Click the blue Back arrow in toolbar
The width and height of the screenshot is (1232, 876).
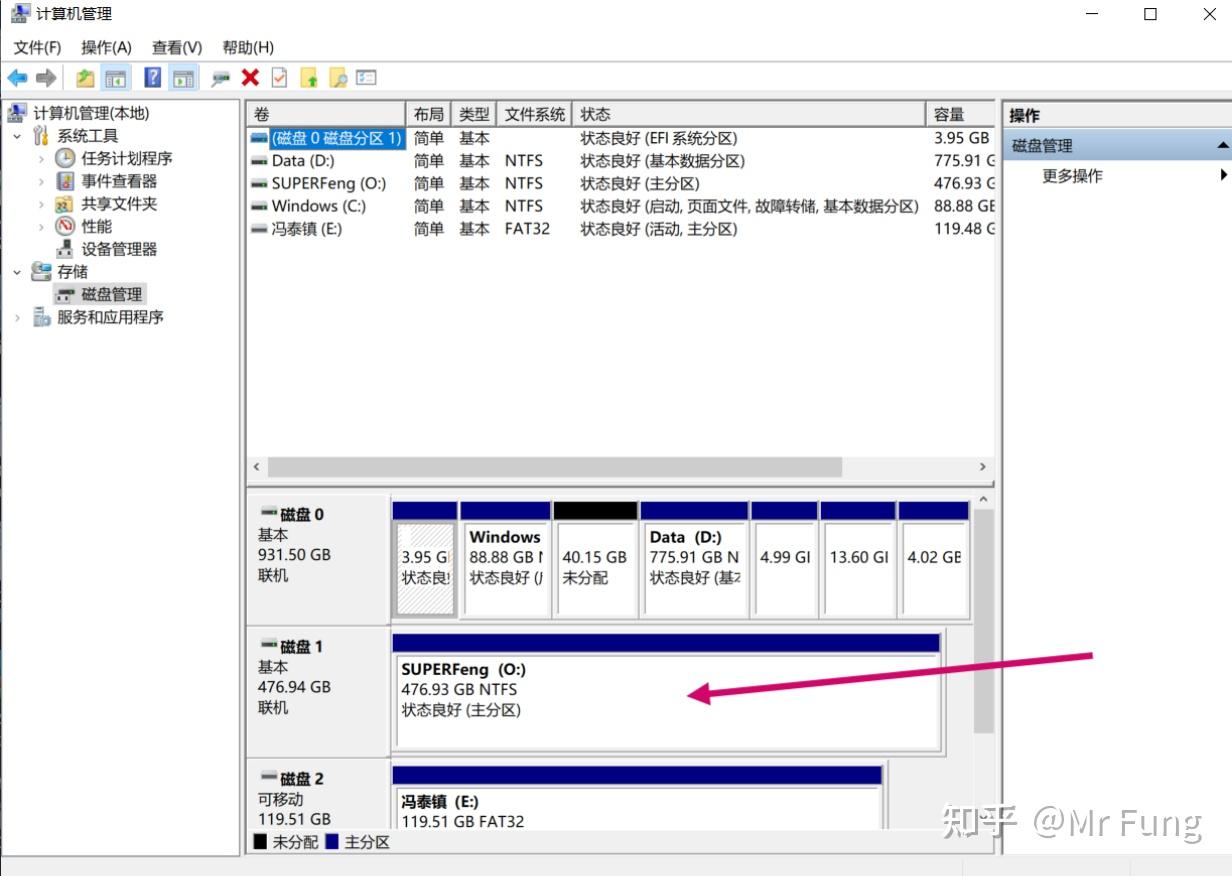(x=17, y=78)
